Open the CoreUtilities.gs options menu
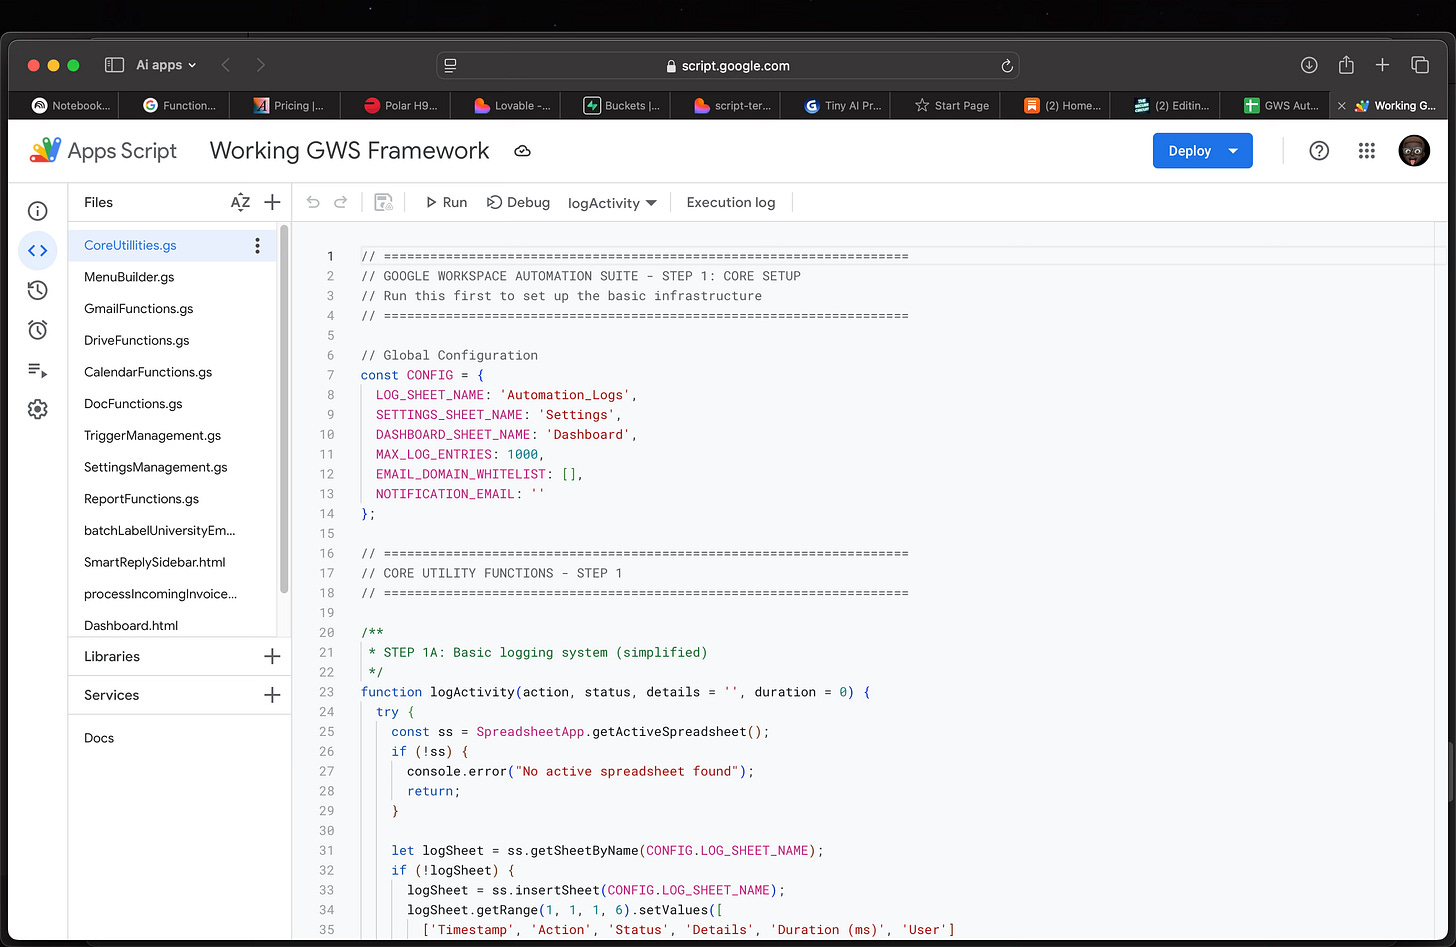1456x947 pixels. (257, 245)
